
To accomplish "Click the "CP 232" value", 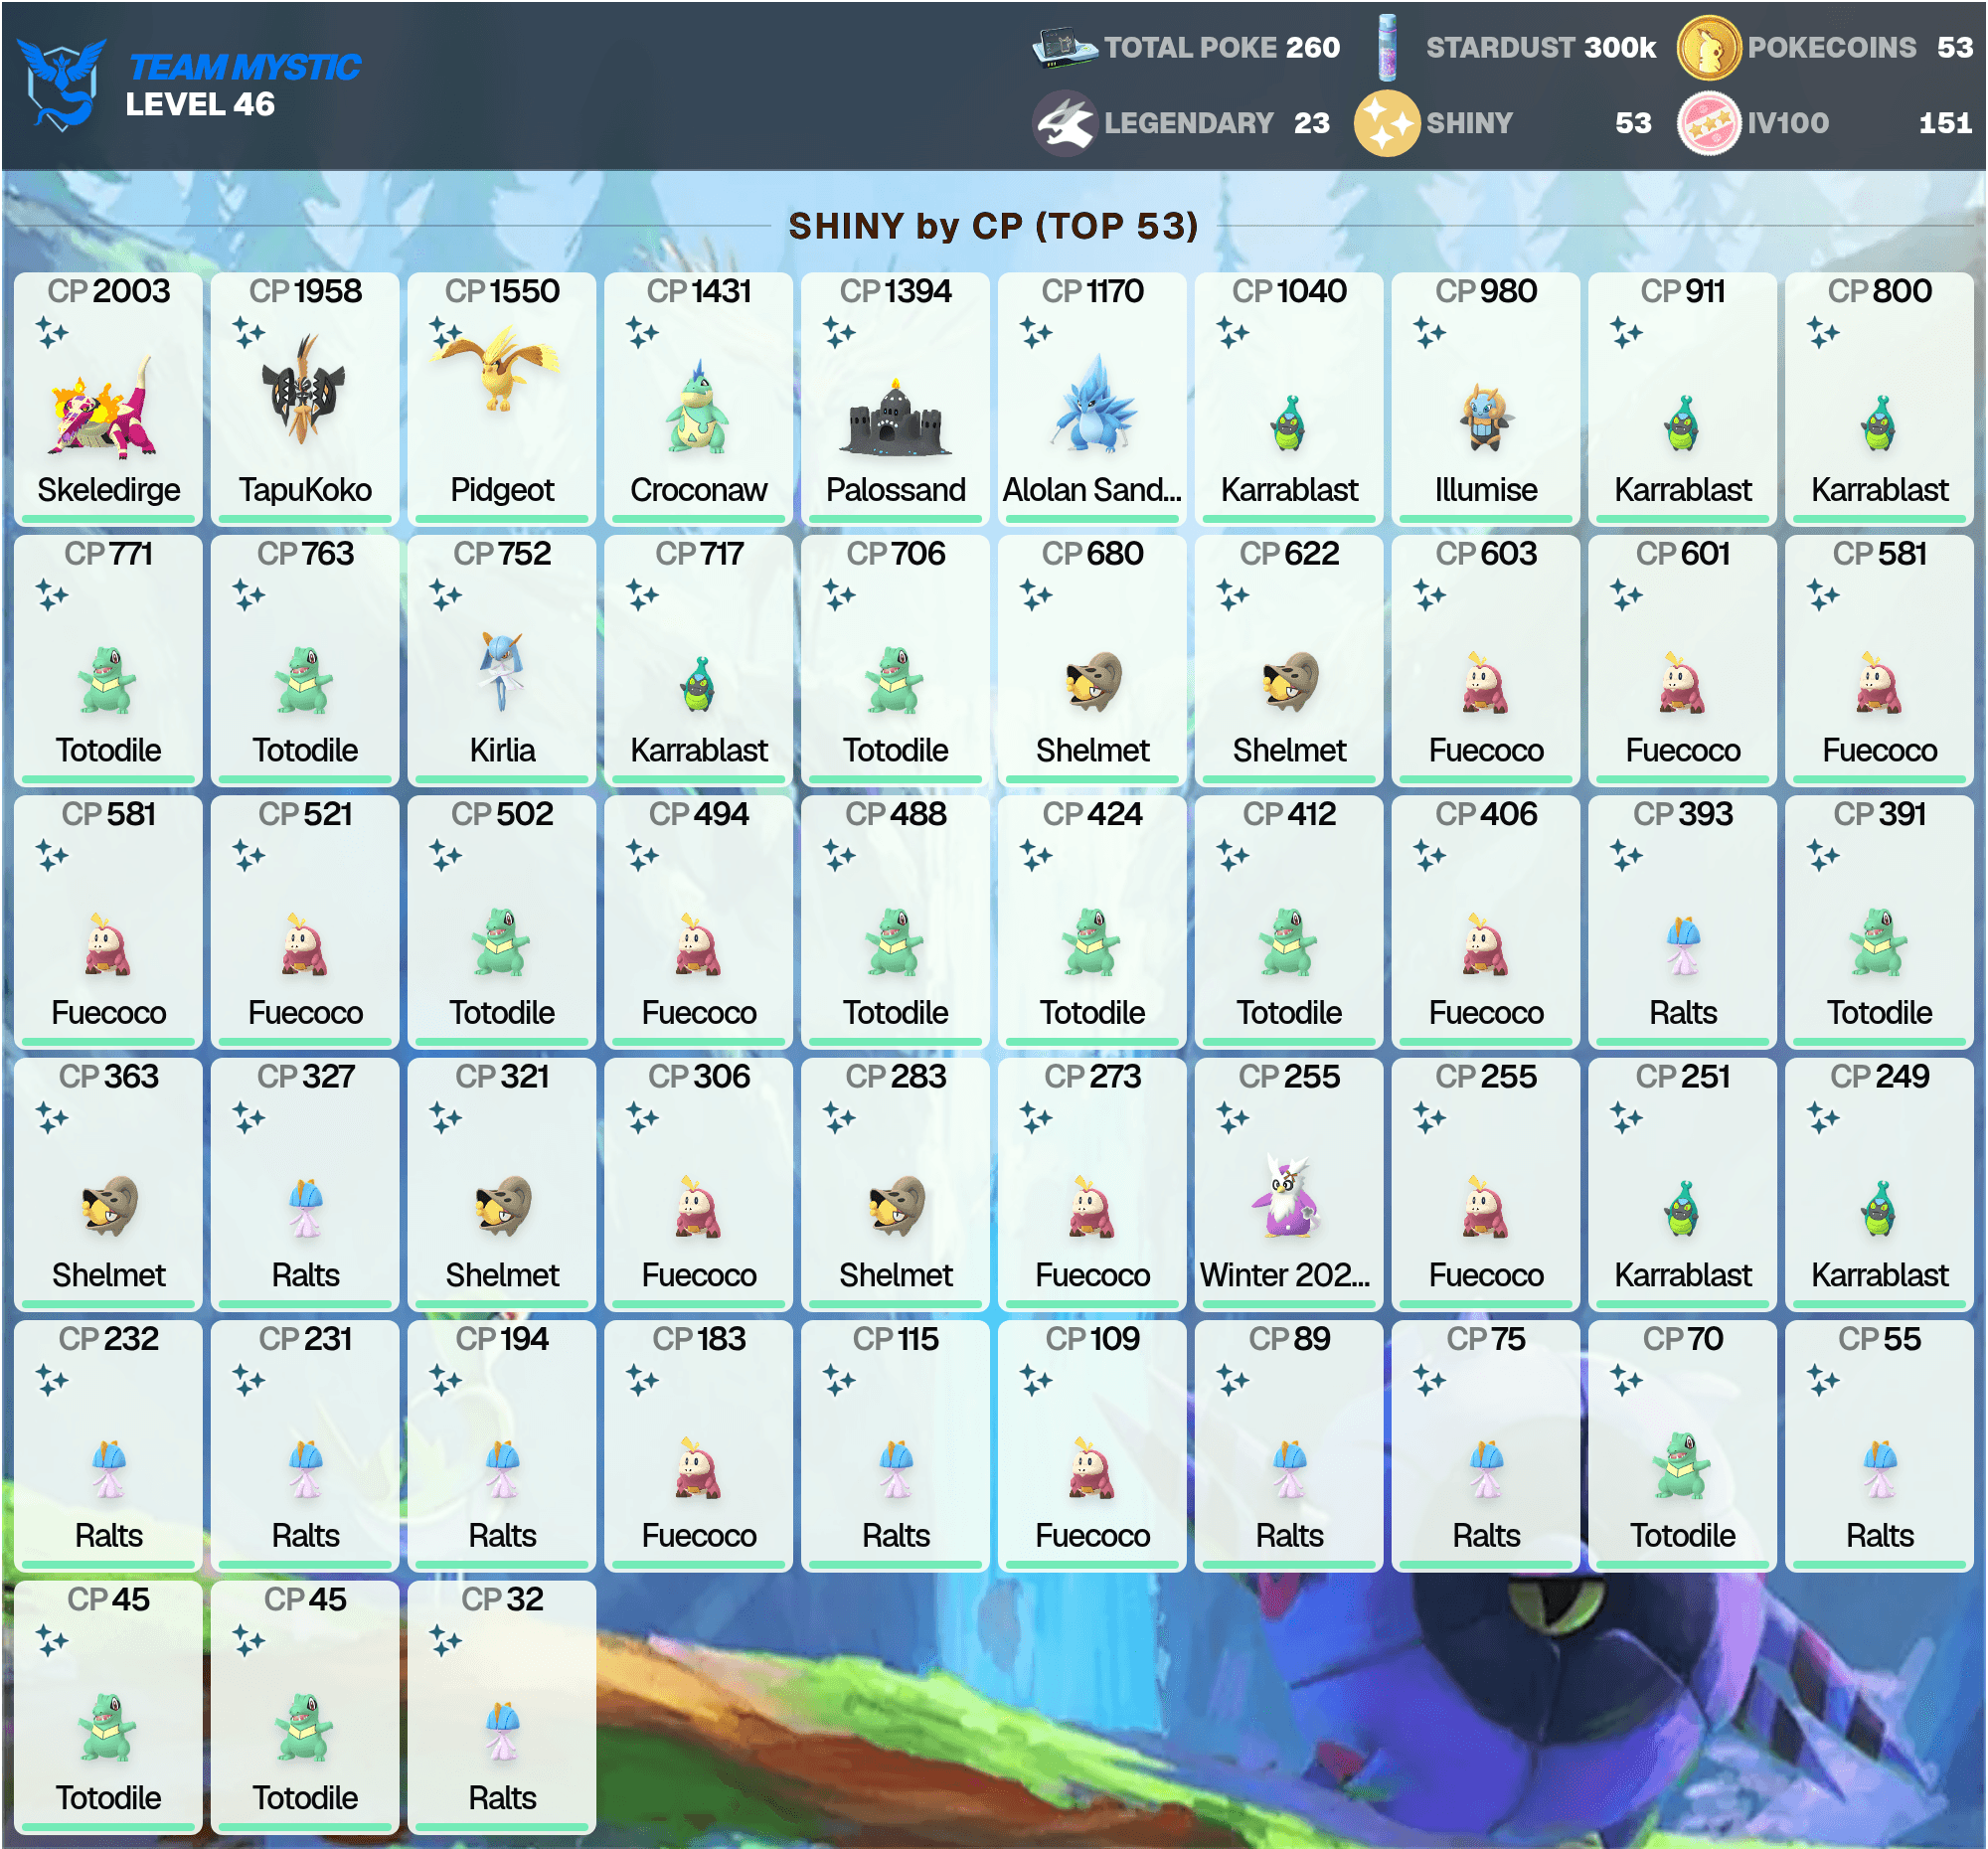I will coord(108,1338).
